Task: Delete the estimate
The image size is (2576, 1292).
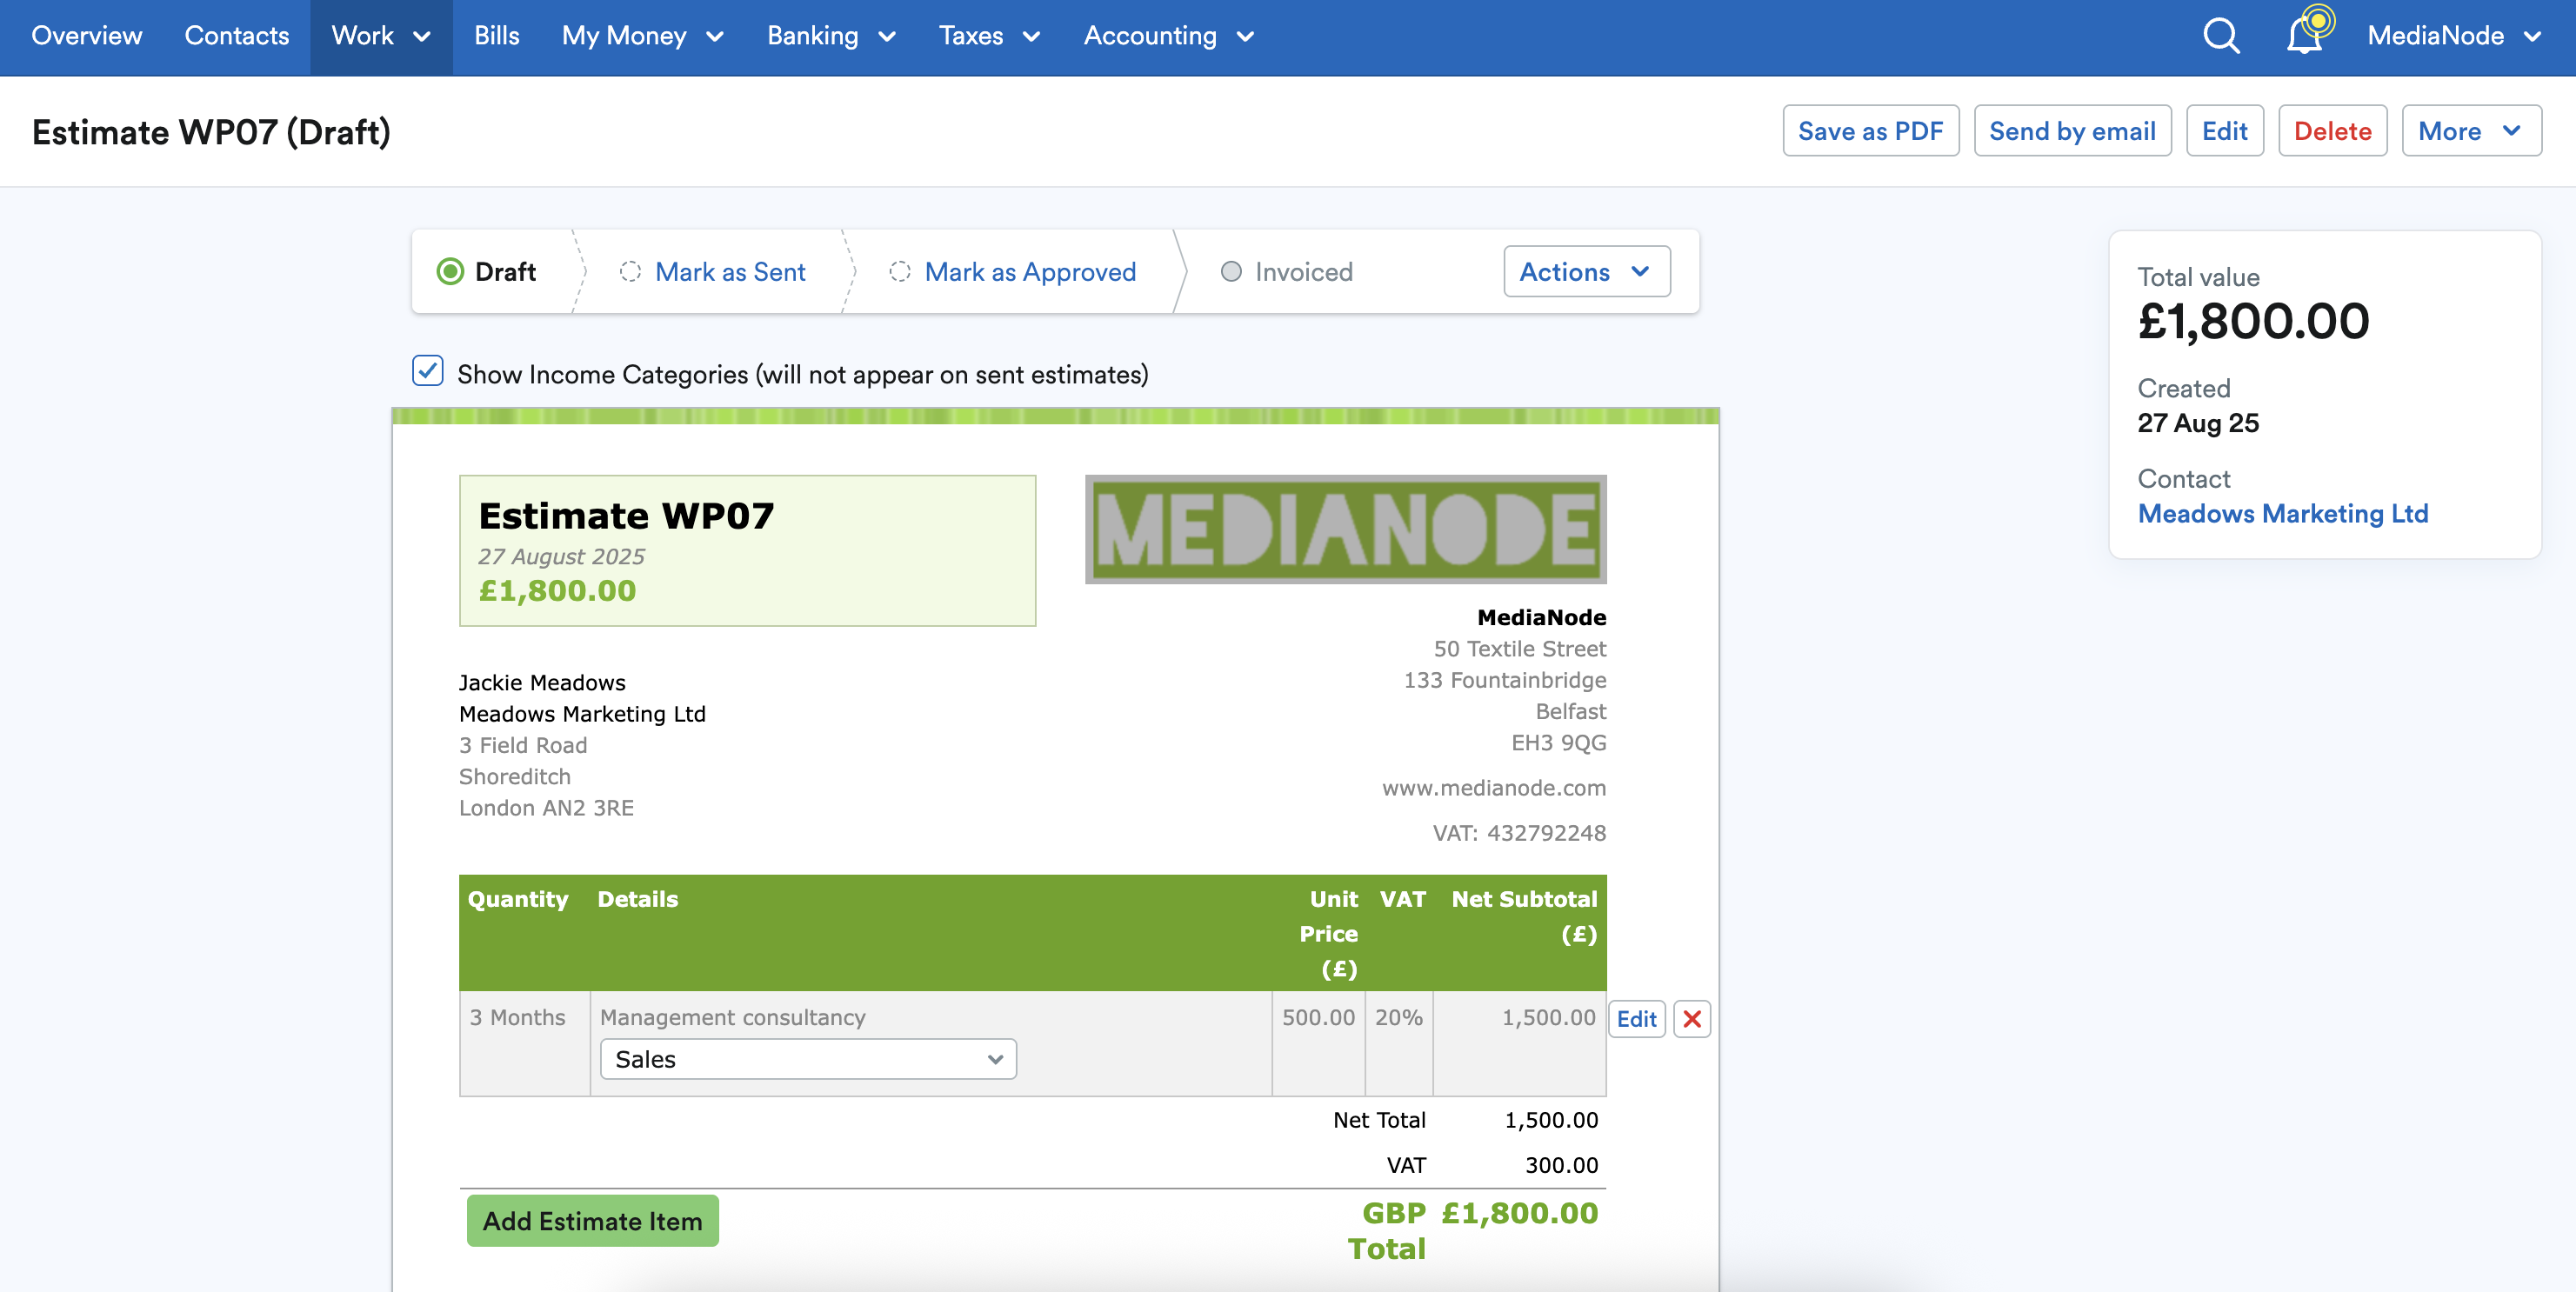Action: click(2332, 131)
